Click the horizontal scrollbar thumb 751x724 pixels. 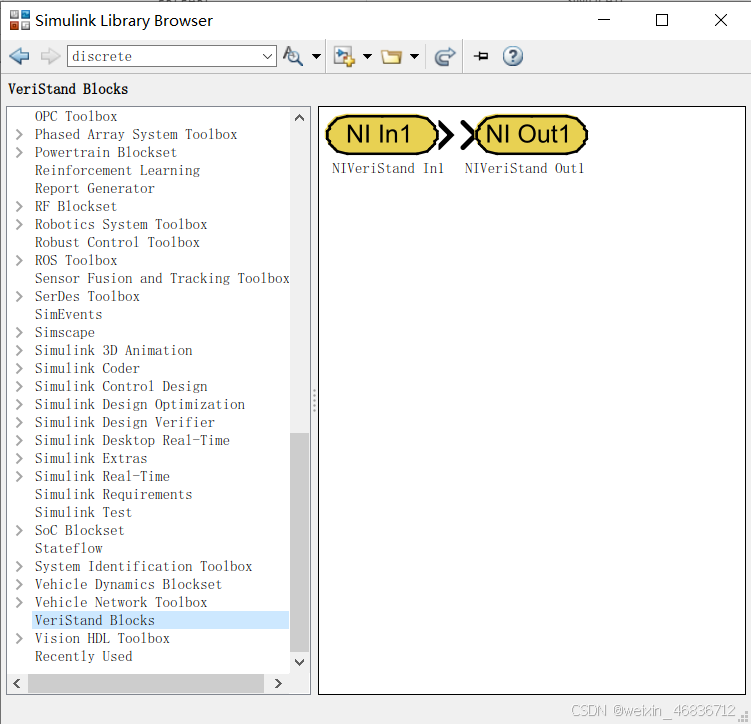click(146, 683)
